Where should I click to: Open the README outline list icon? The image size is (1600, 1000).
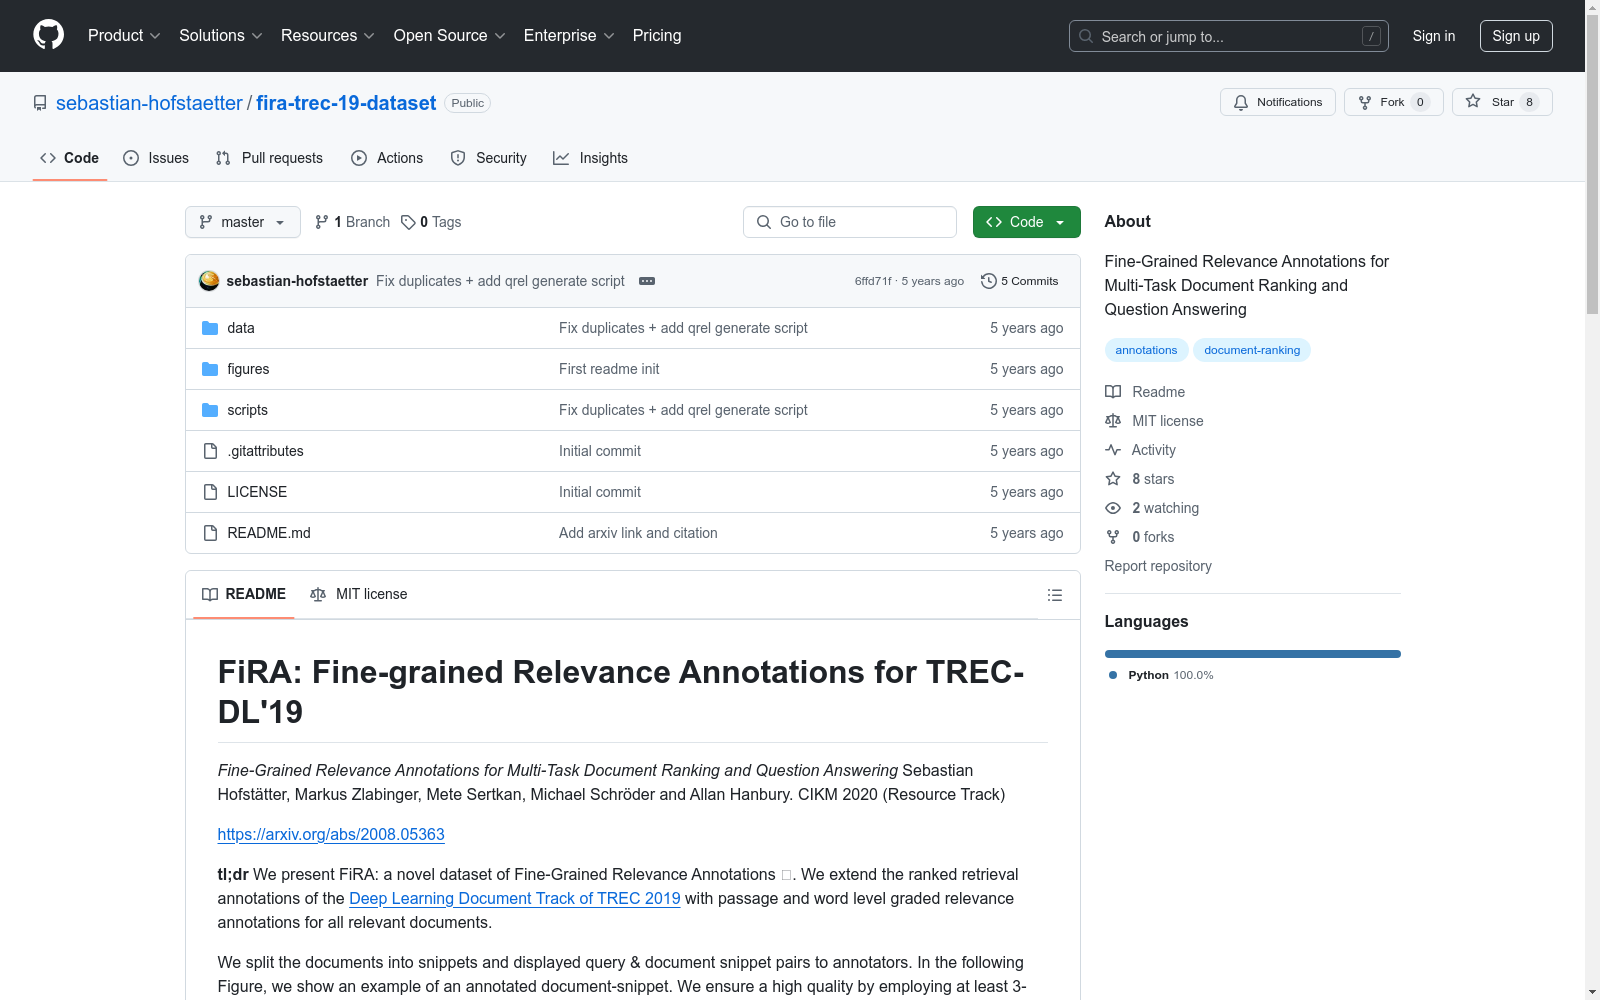click(1054, 595)
